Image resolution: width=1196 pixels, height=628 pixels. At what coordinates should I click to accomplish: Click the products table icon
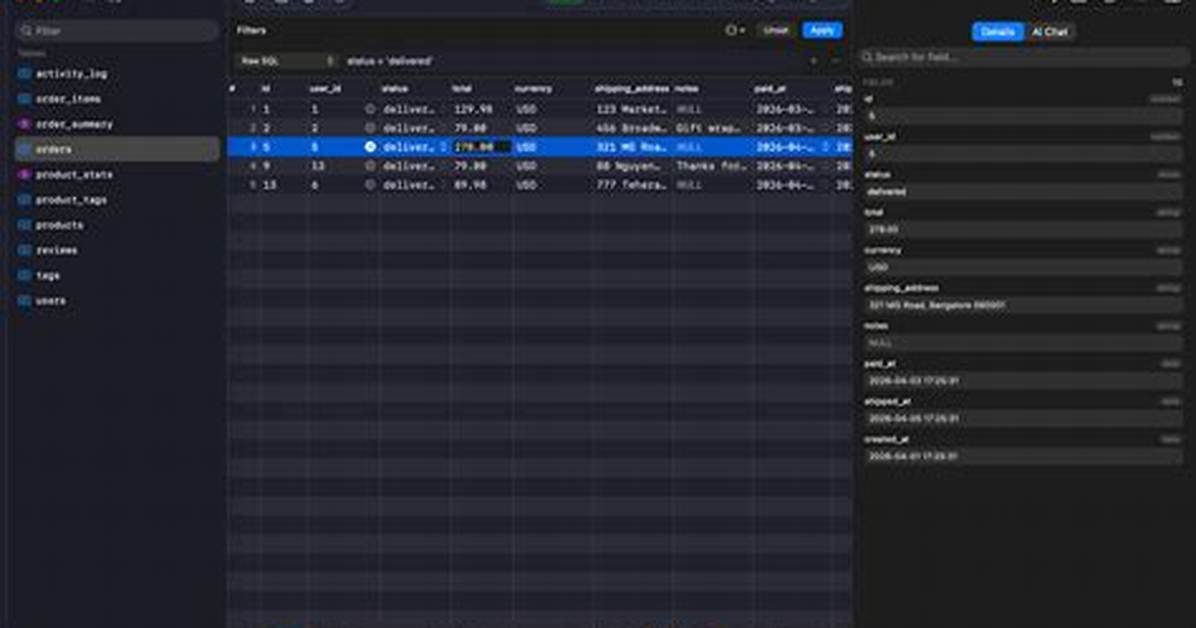24,225
